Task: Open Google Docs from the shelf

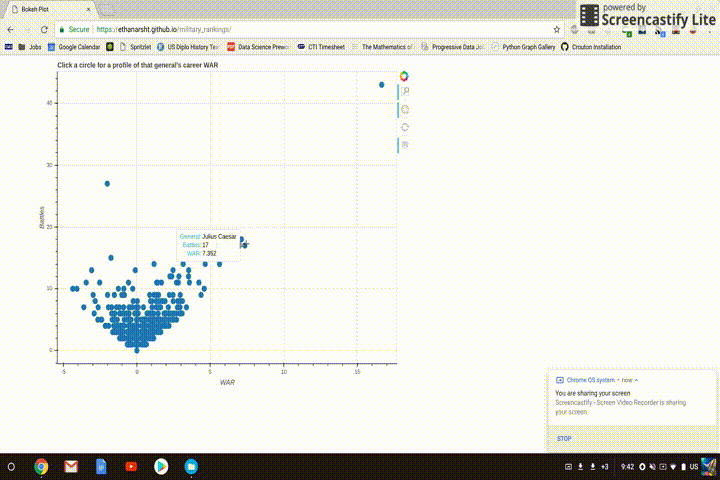Action: pos(101,467)
